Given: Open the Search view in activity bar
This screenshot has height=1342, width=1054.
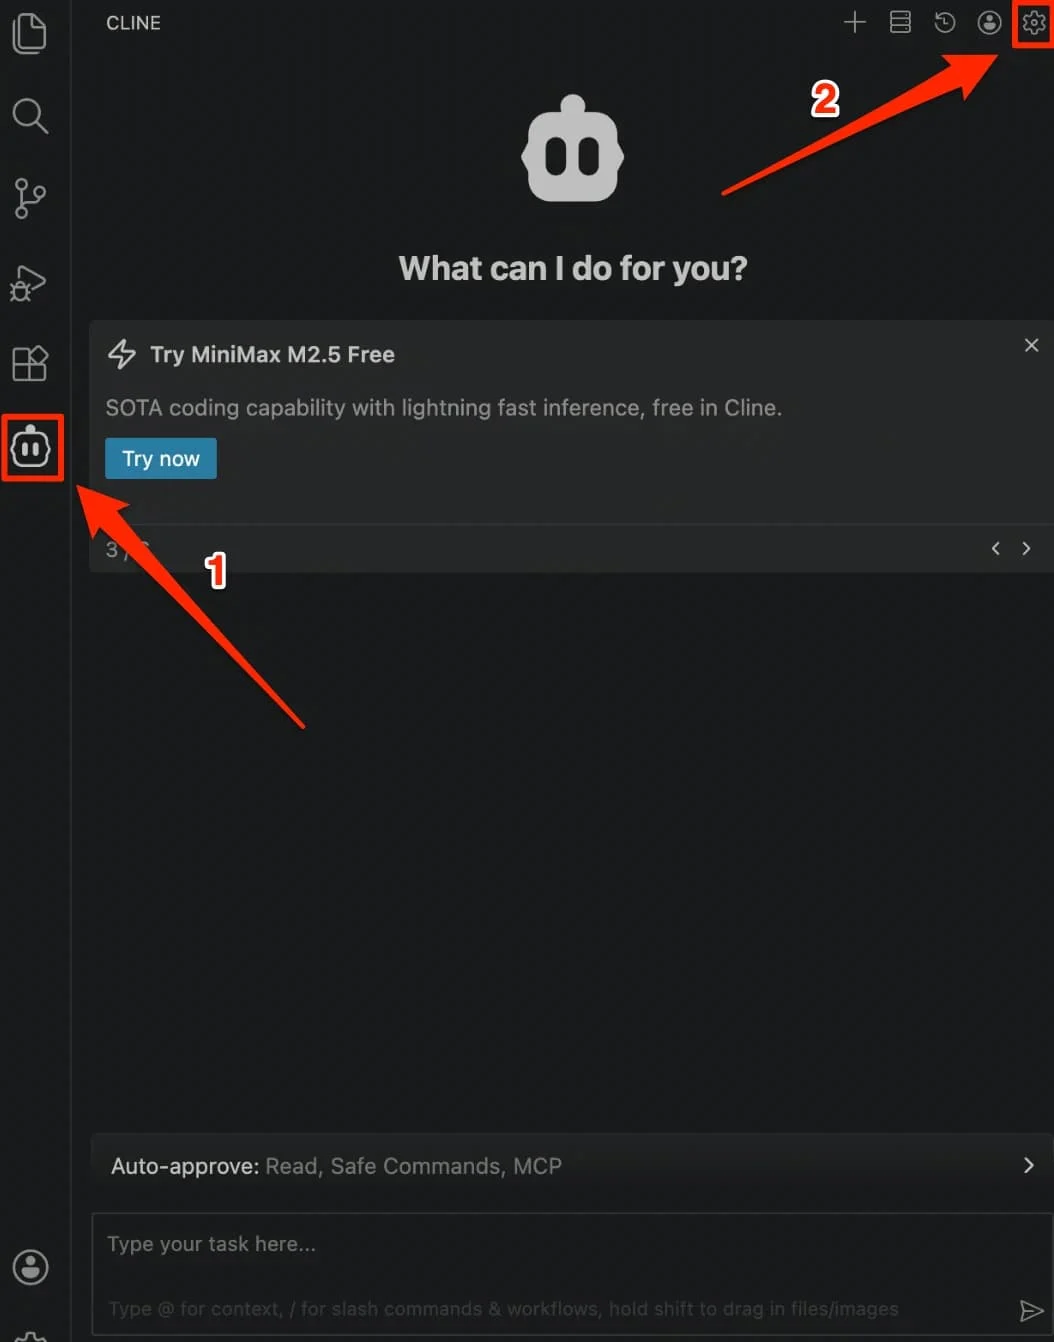Looking at the screenshot, I should pos(30,116).
